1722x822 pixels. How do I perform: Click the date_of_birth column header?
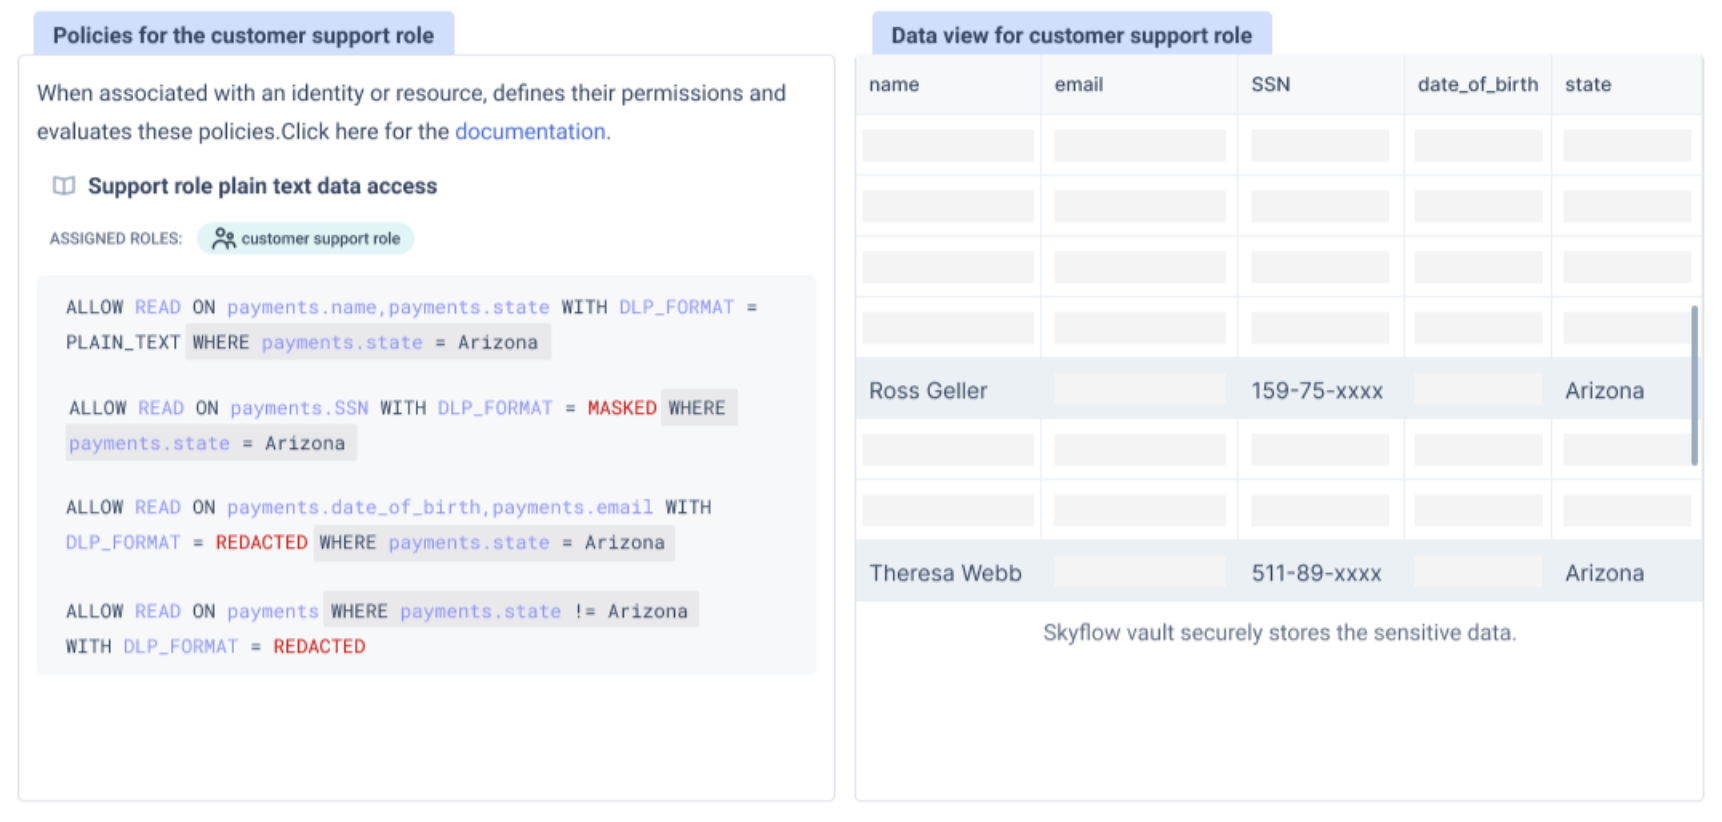(1477, 85)
